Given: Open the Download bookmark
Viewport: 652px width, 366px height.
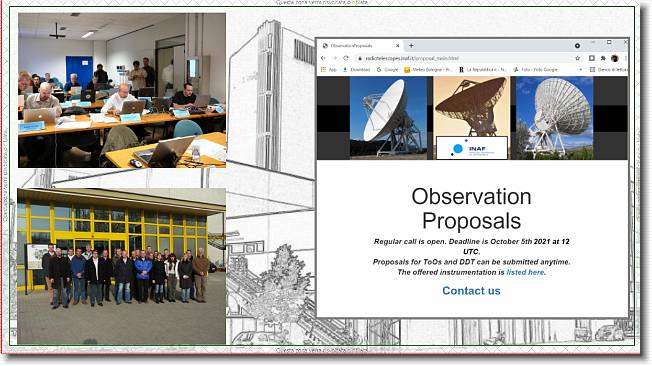Looking at the screenshot, I should (x=356, y=69).
